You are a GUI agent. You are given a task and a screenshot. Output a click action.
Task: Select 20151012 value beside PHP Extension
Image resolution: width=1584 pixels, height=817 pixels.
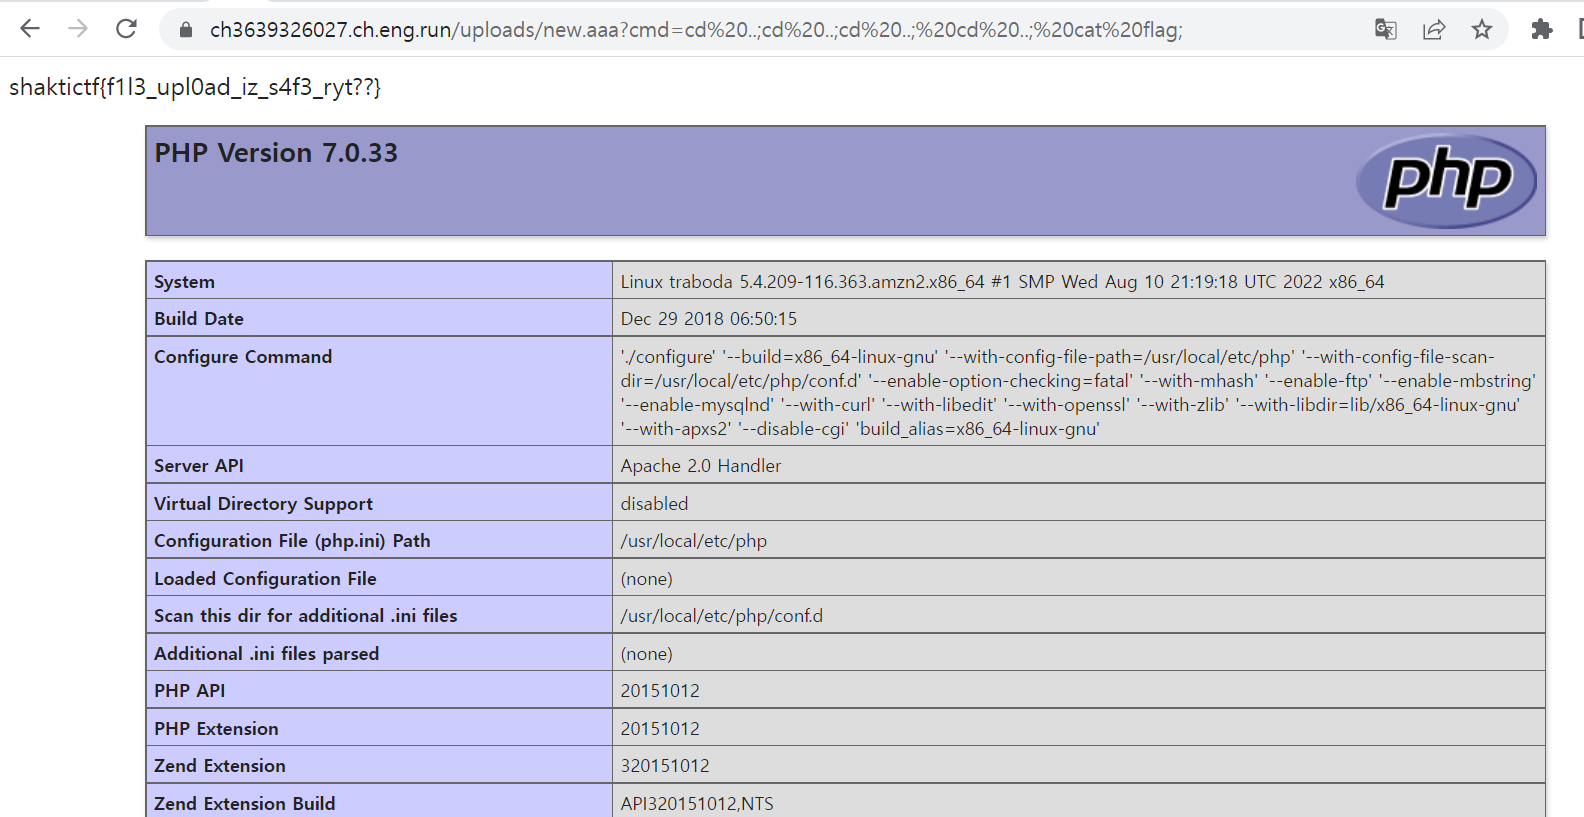[660, 729]
